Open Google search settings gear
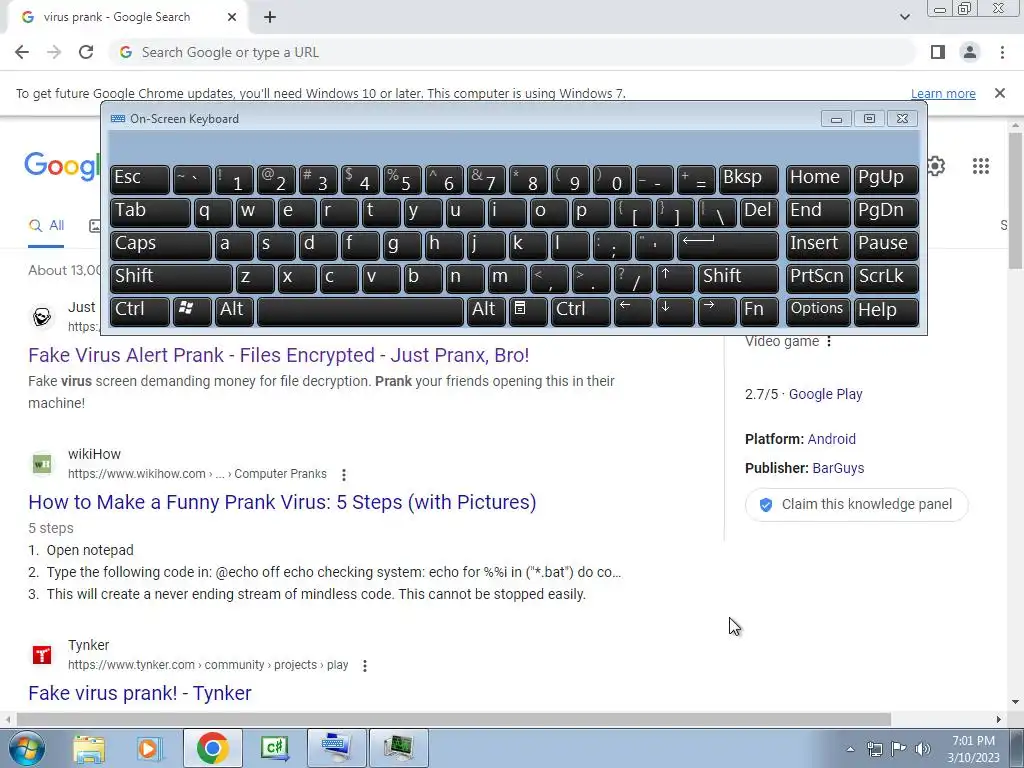Image resolution: width=1024 pixels, height=768 pixels. click(936, 166)
